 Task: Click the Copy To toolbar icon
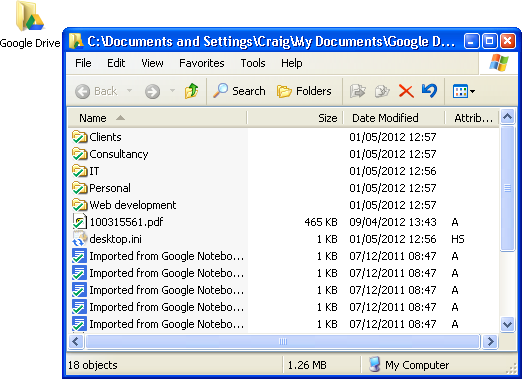[x=382, y=91]
